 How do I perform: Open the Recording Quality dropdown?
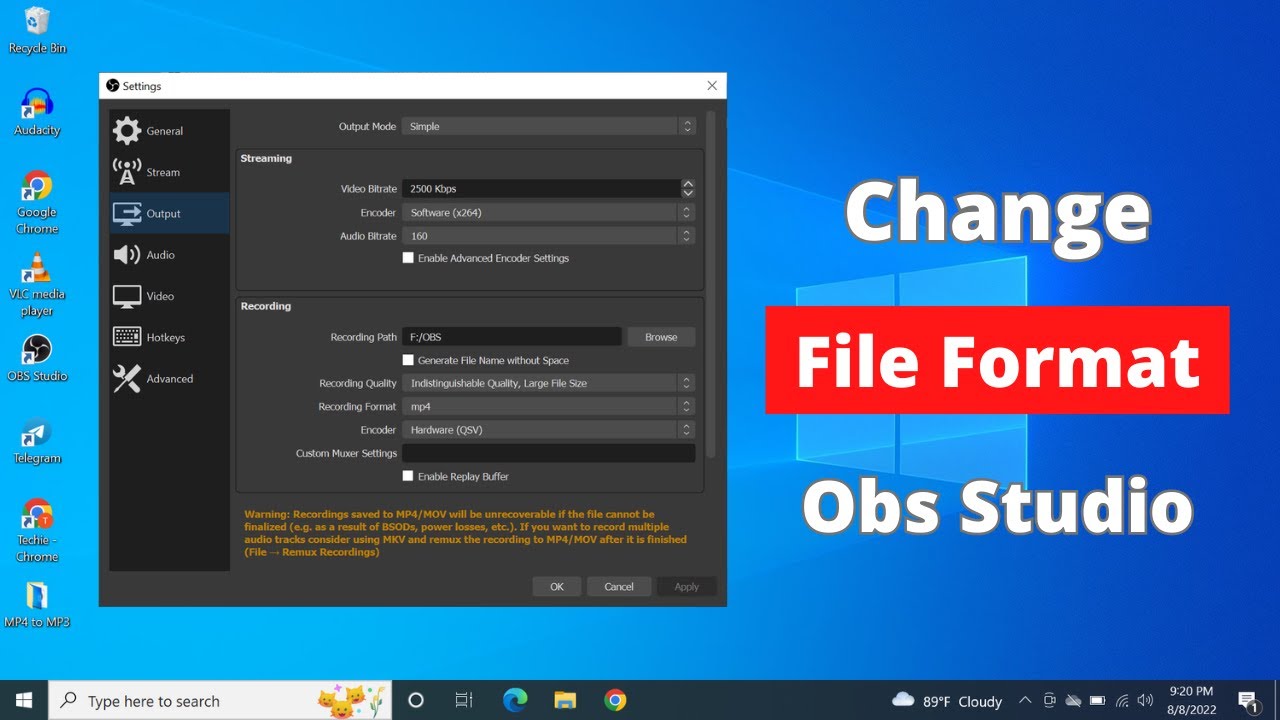pos(548,383)
